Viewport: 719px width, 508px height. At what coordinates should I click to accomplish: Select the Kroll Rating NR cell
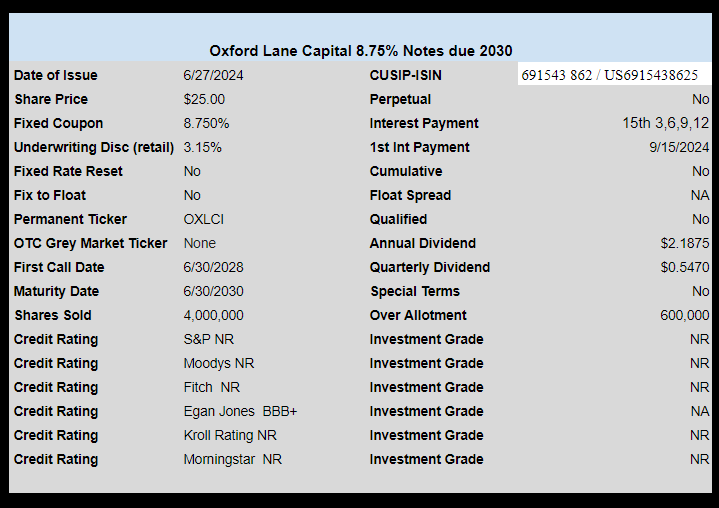230,435
